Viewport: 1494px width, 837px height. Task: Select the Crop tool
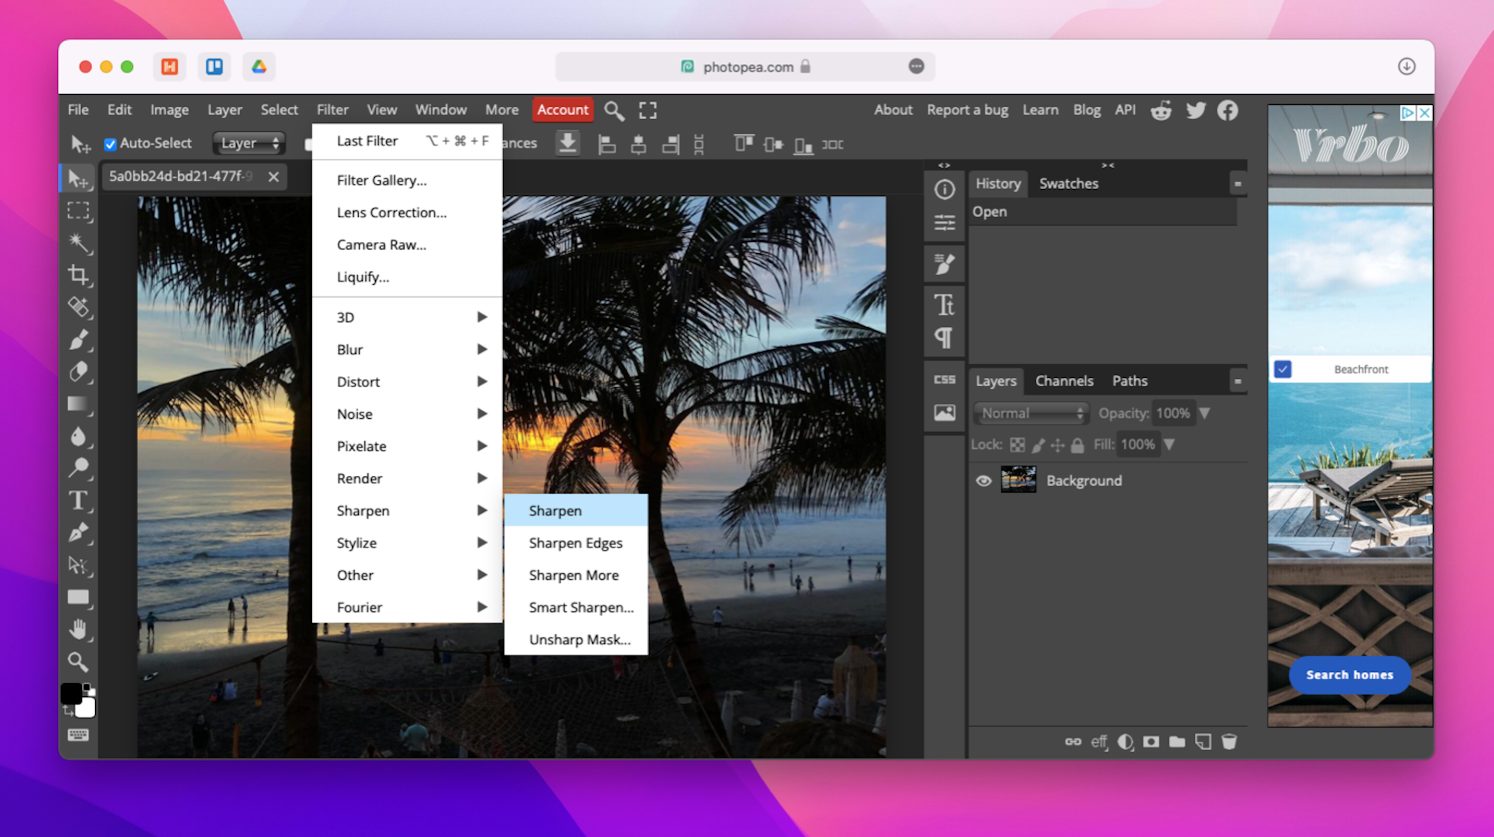pyautogui.click(x=79, y=275)
